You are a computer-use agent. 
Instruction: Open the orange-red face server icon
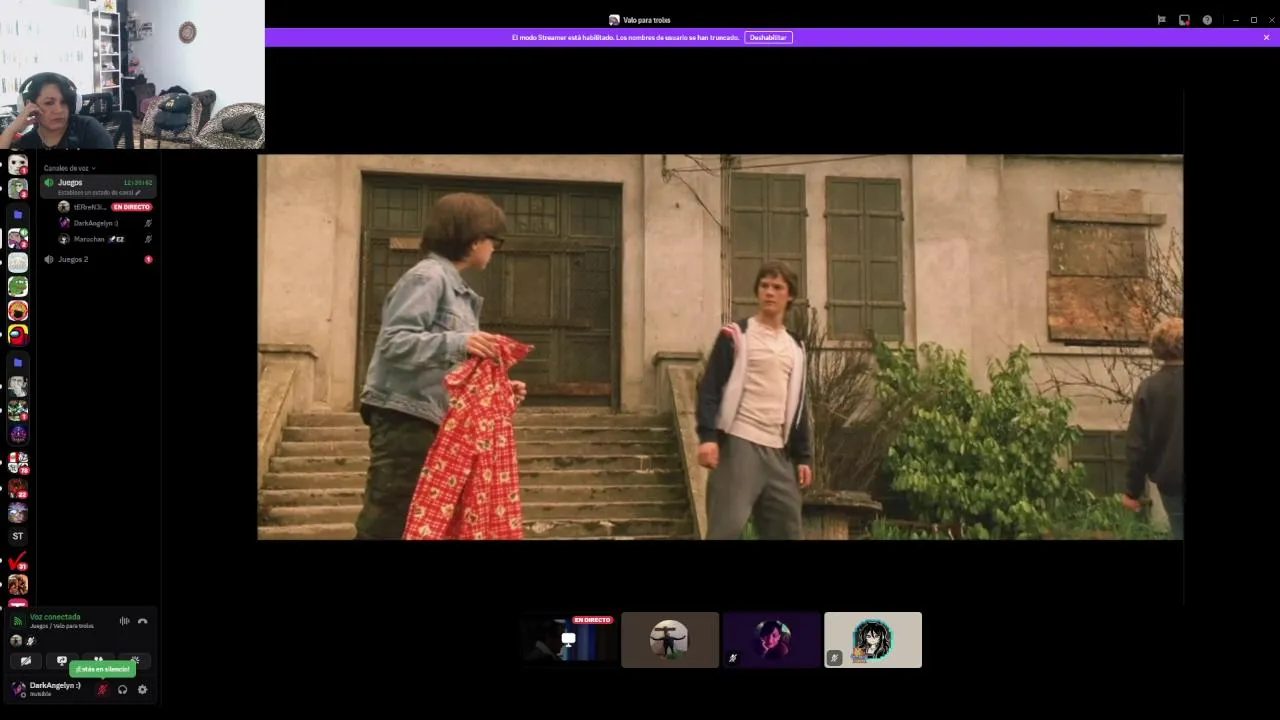(x=18, y=311)
